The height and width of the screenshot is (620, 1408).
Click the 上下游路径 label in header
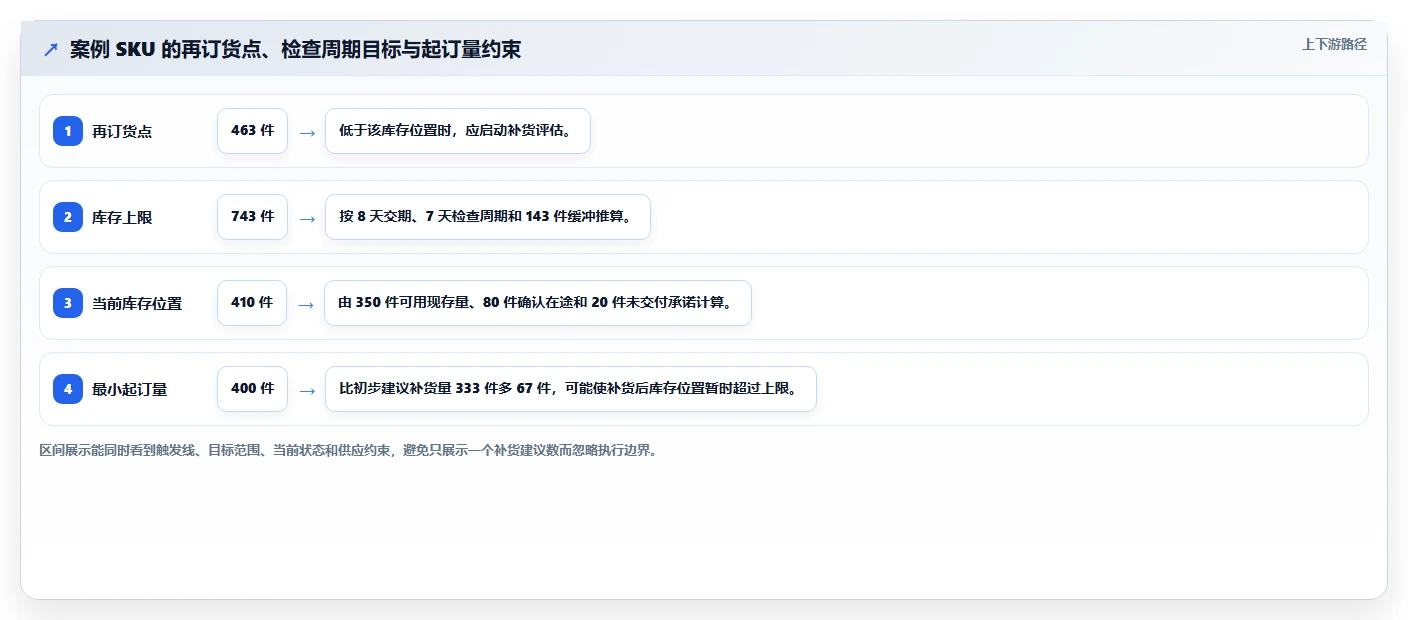pyautogui.click(x=1334, y=44)
